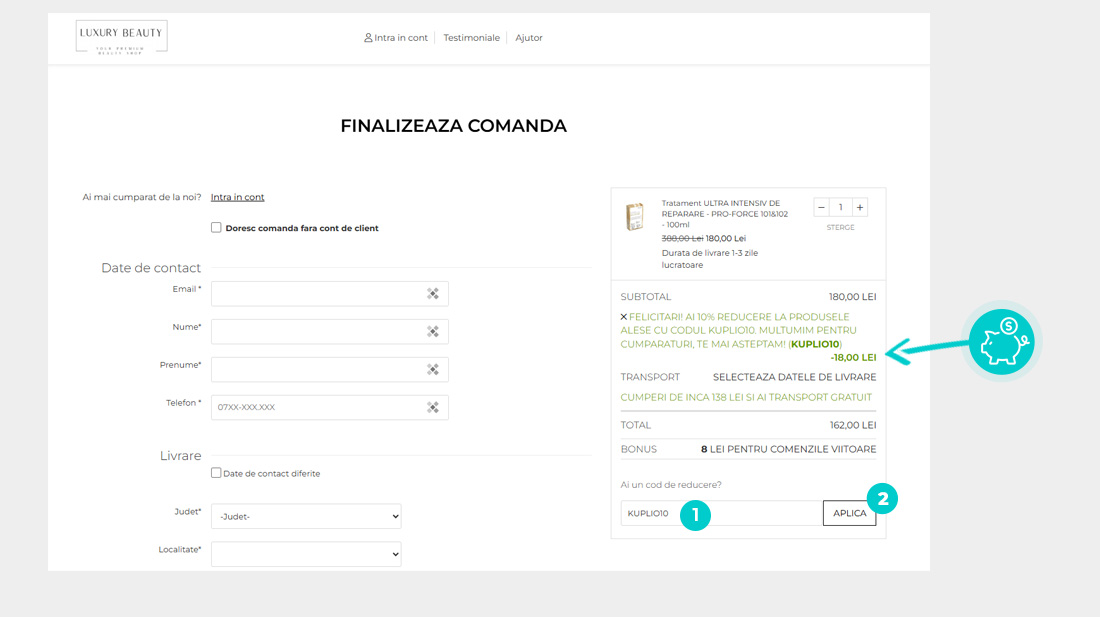Open Testimoniale from the top menu

coord(471,38)
